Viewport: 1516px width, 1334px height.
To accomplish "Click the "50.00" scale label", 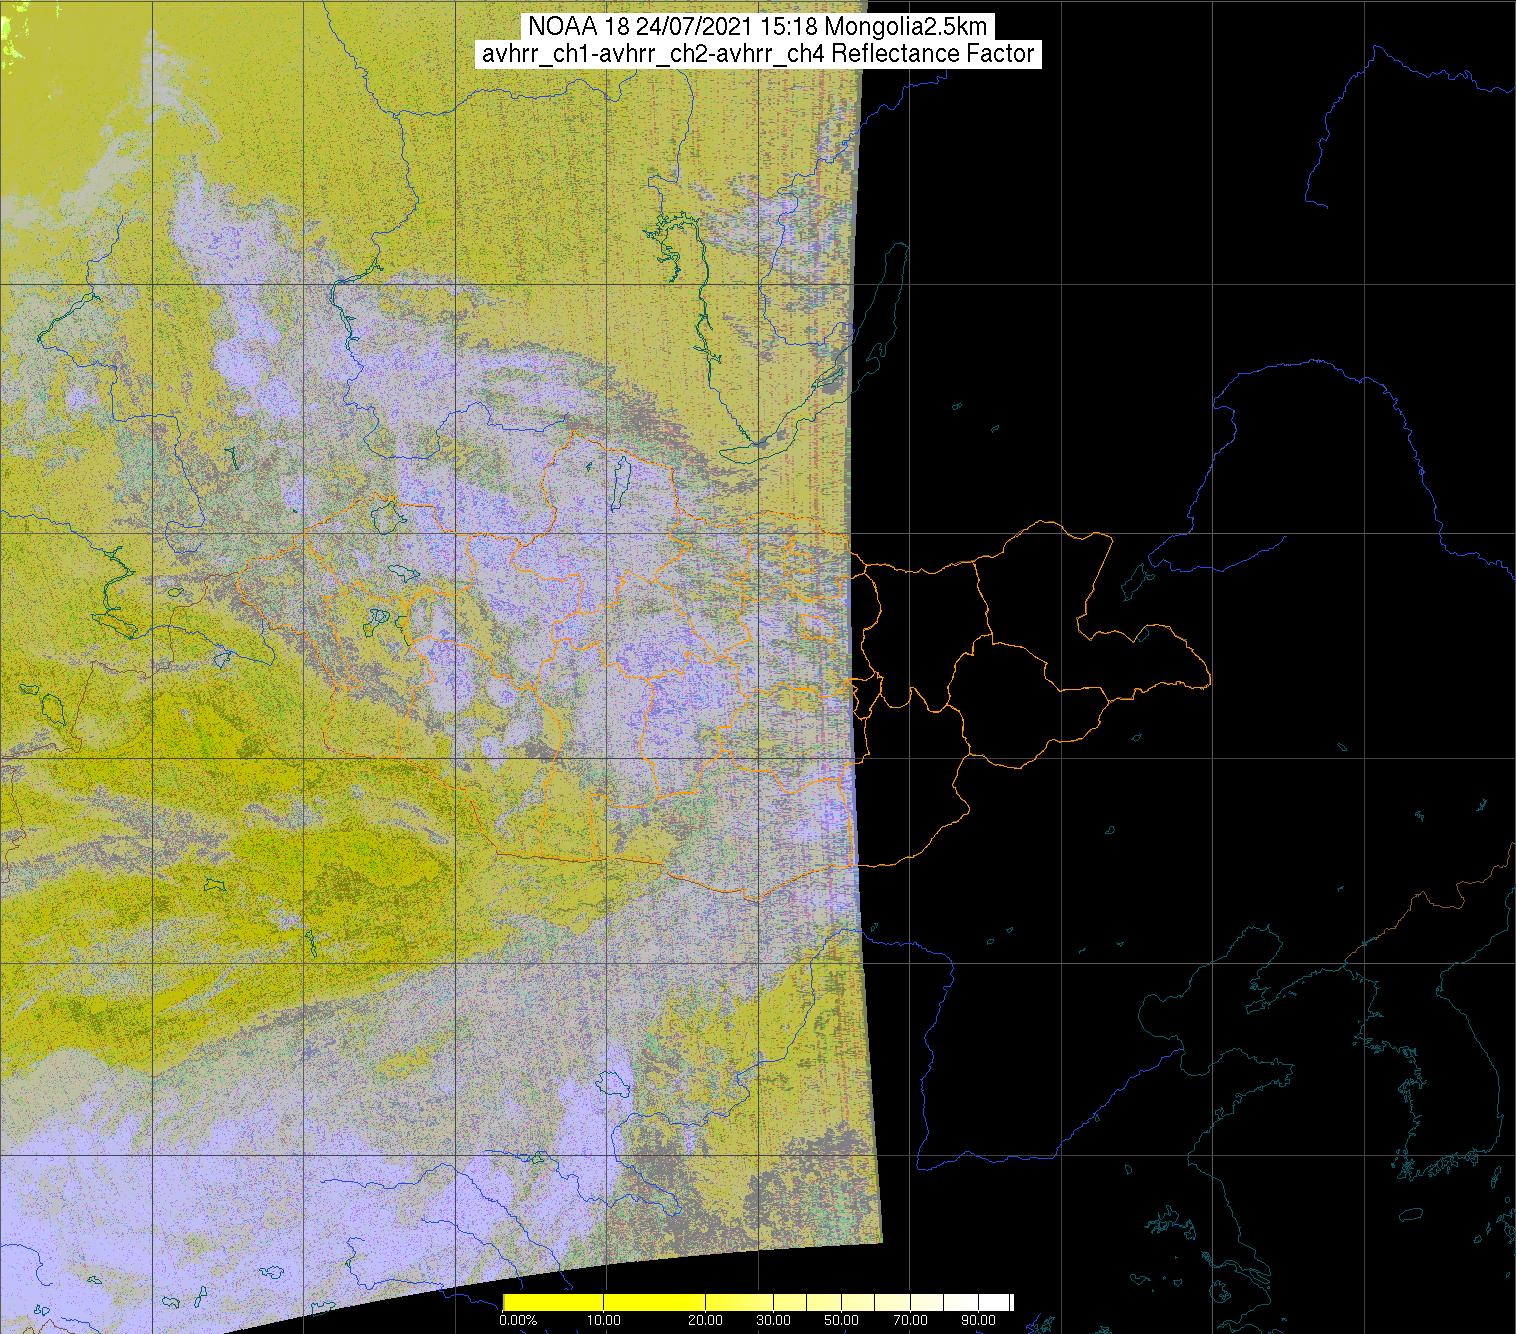I will (843, 1321).
